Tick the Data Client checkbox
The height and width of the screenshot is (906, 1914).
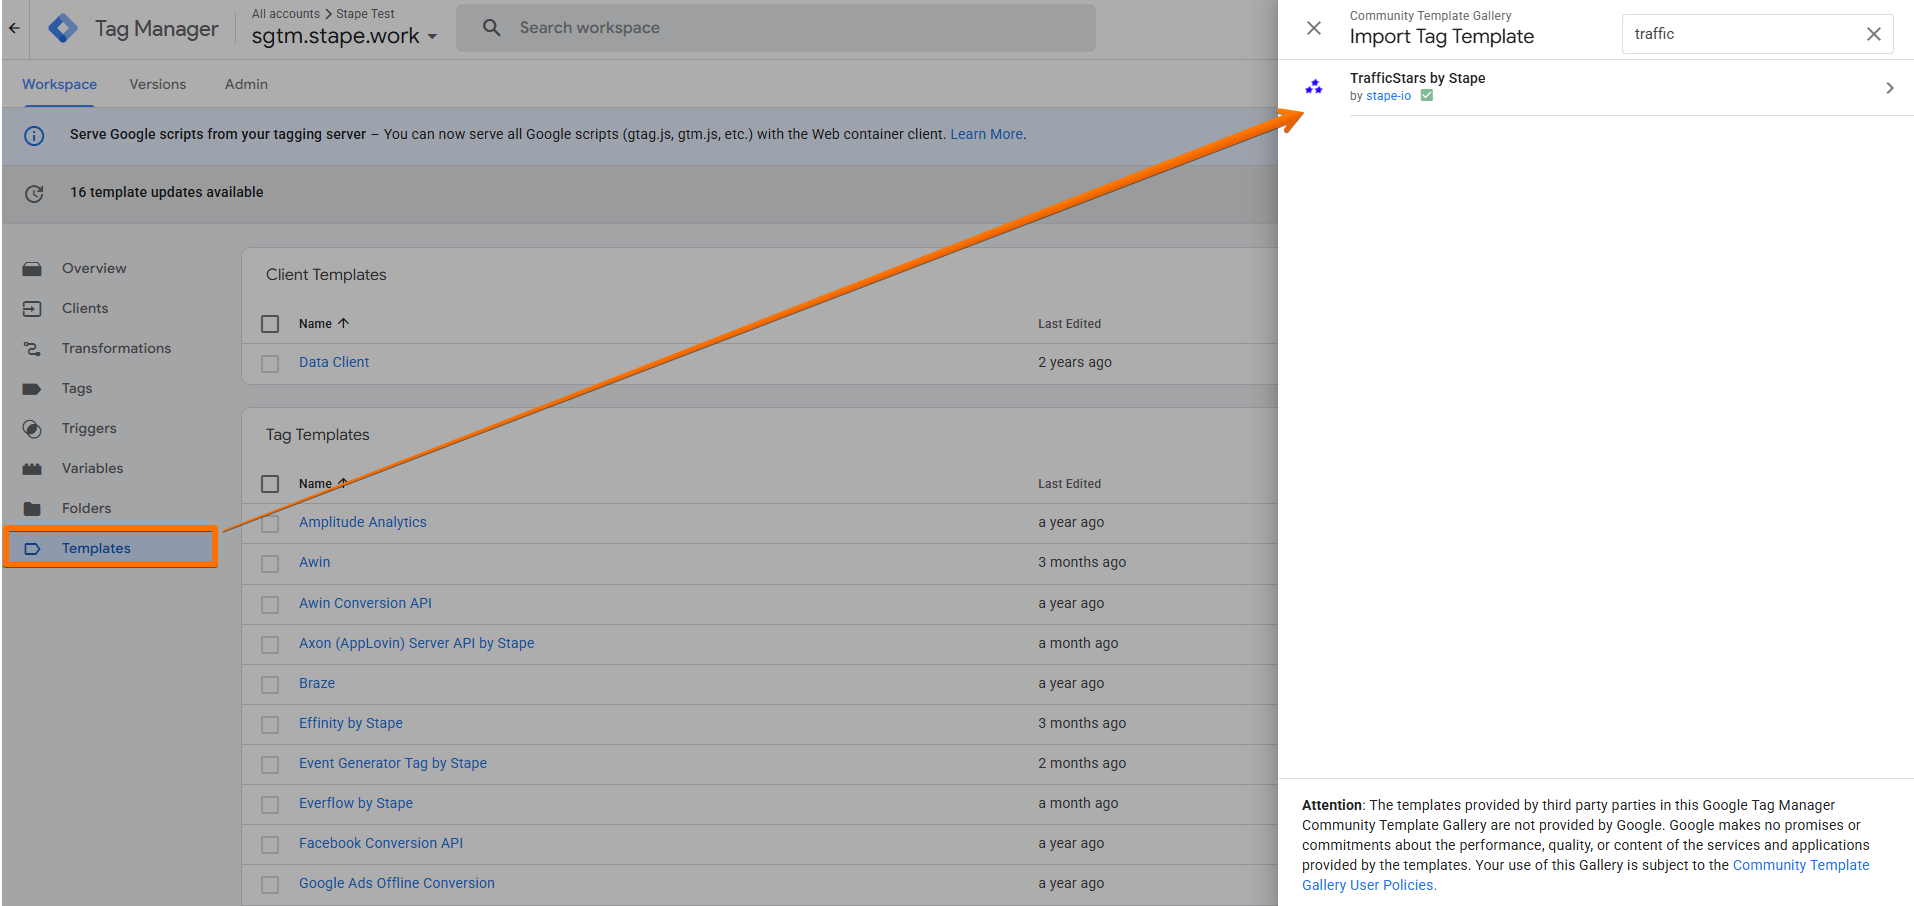pyautogui.click(x=270, y=363)
